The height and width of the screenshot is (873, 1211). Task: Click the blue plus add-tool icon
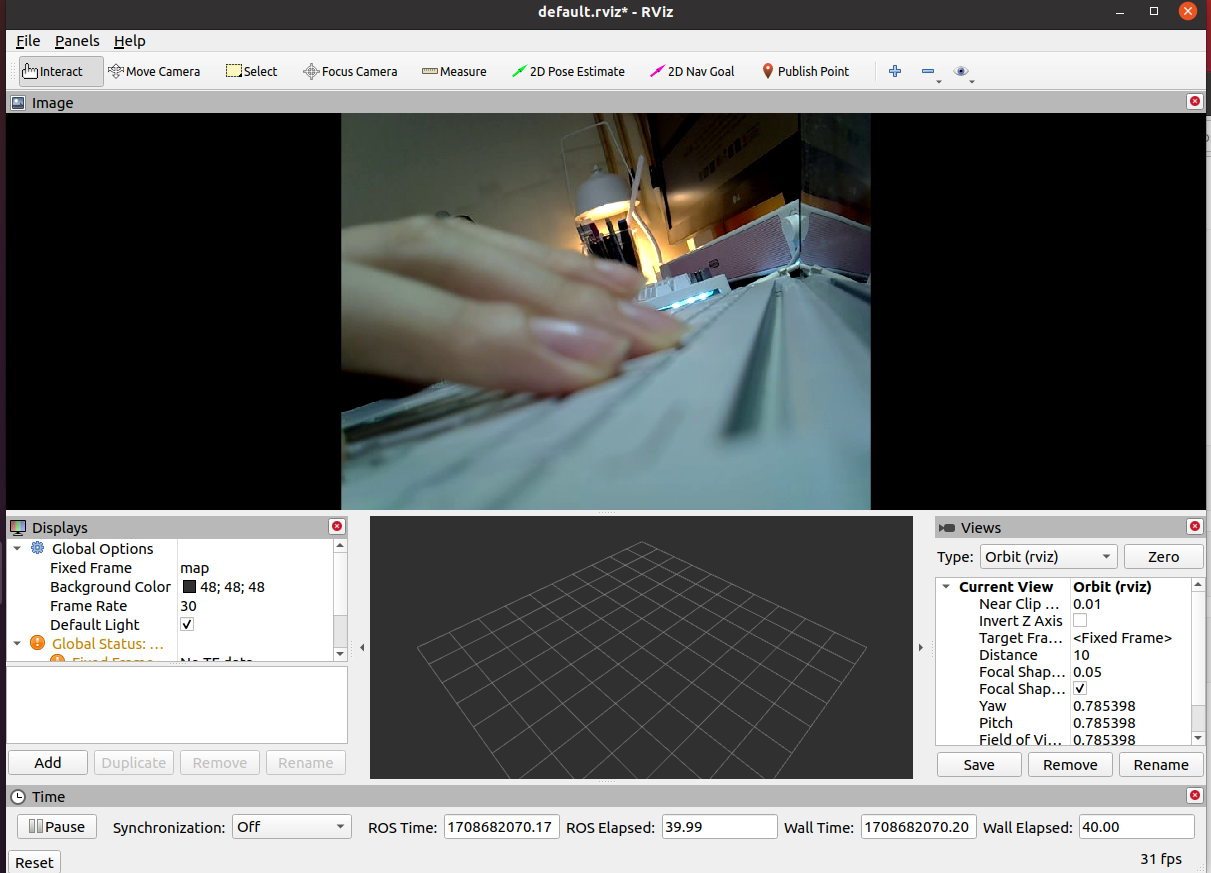(895, 71)
